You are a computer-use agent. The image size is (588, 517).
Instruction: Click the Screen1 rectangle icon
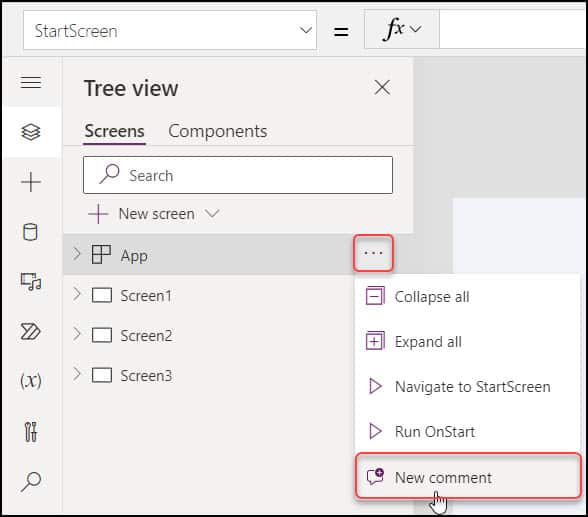[102, 295]
